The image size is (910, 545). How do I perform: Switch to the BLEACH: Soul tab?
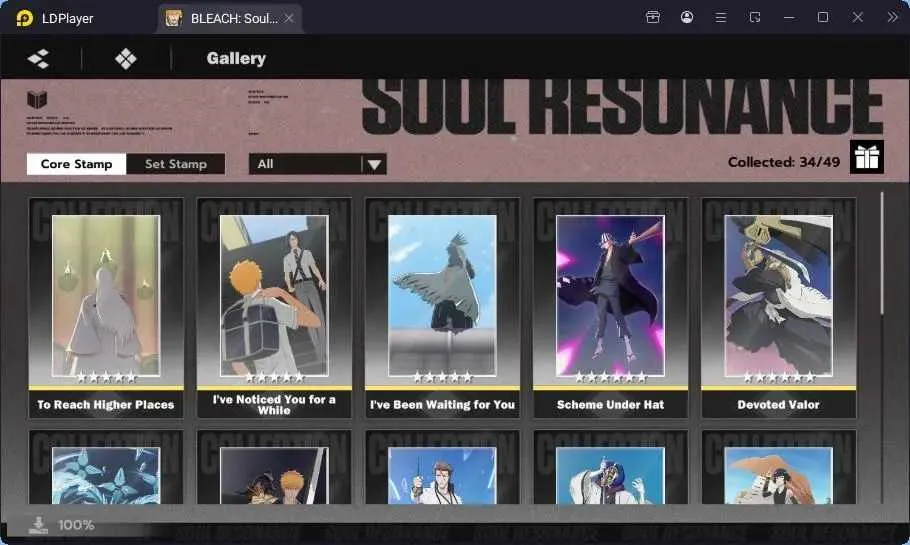tap(230, 19)
